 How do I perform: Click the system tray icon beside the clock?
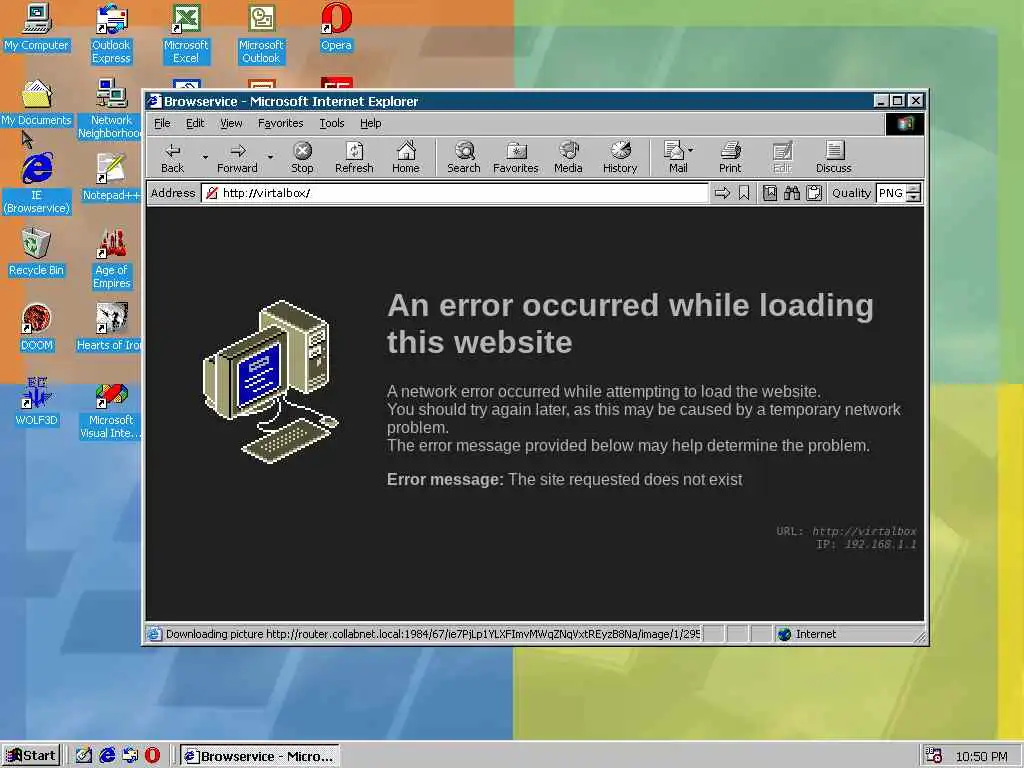coord(934,756)
